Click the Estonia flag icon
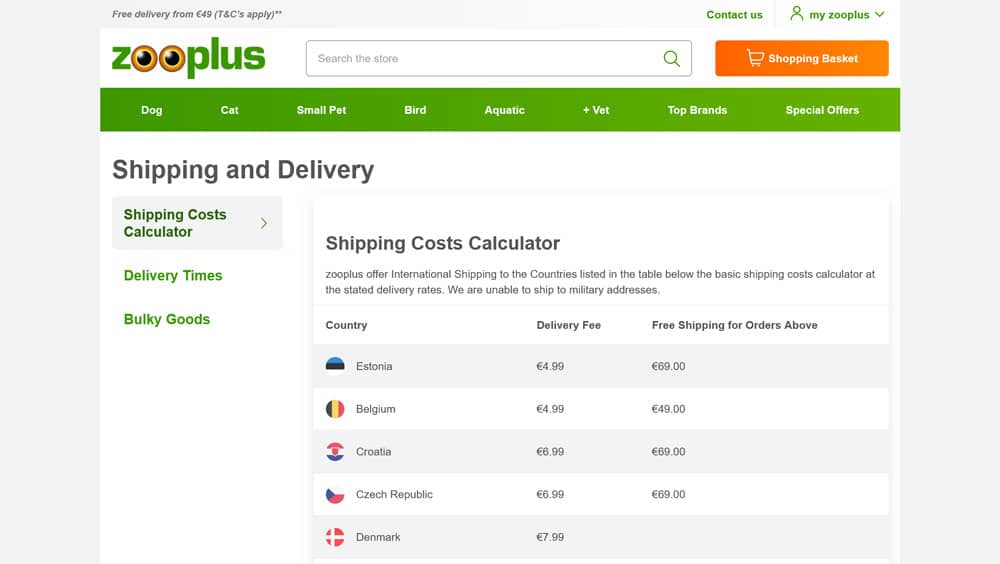 pos(335,366)
